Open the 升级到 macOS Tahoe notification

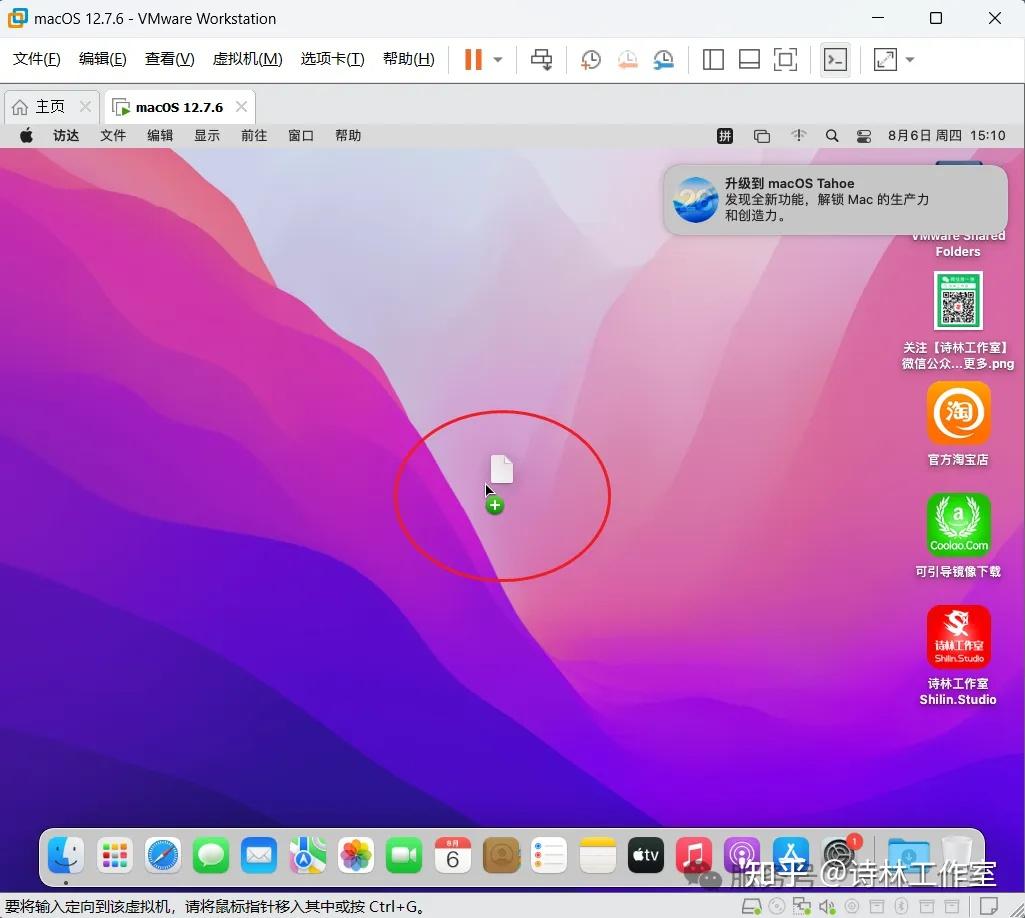pos(835,199)
